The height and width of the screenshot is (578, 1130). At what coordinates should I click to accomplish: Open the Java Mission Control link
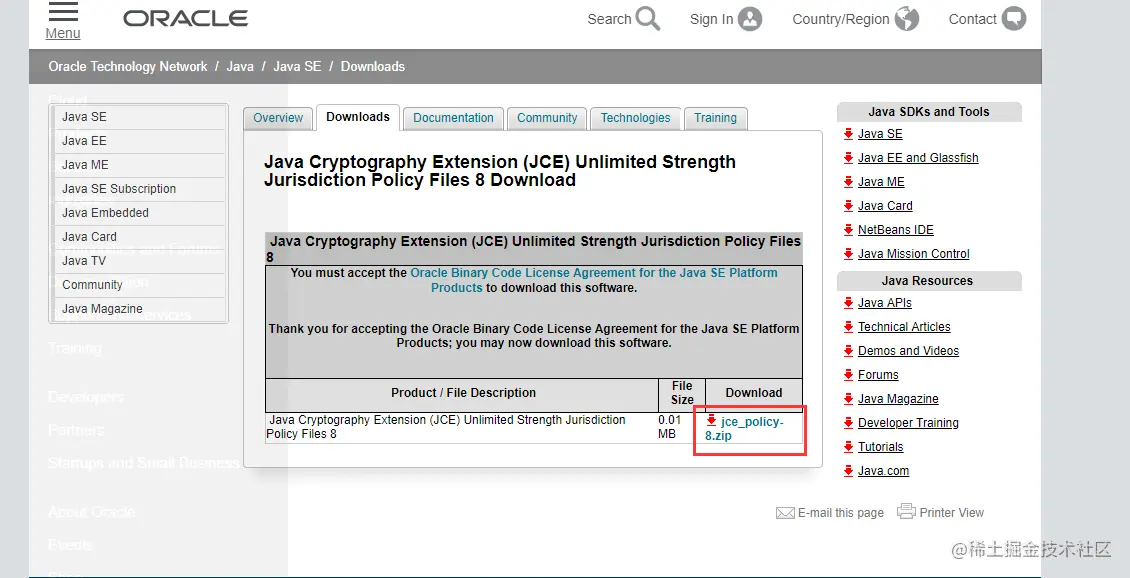pyautogui.click(x=914, y=254)
